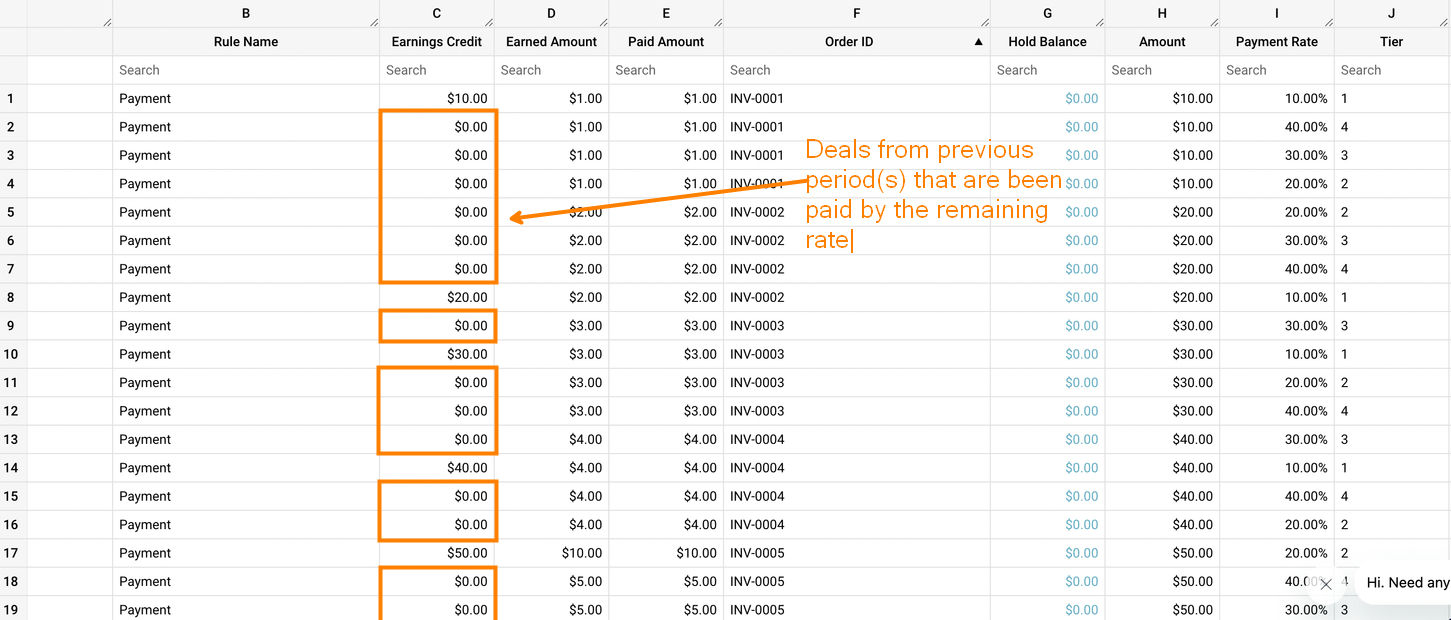Click the resize handle on column C header

pyautogui.click(x=488, y=22)
